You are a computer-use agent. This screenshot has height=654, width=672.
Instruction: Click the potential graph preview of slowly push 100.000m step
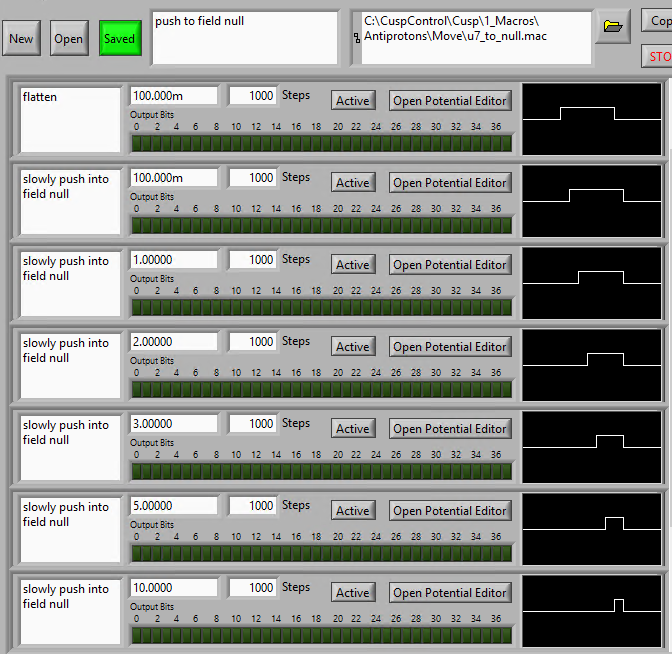click(592, 201)
